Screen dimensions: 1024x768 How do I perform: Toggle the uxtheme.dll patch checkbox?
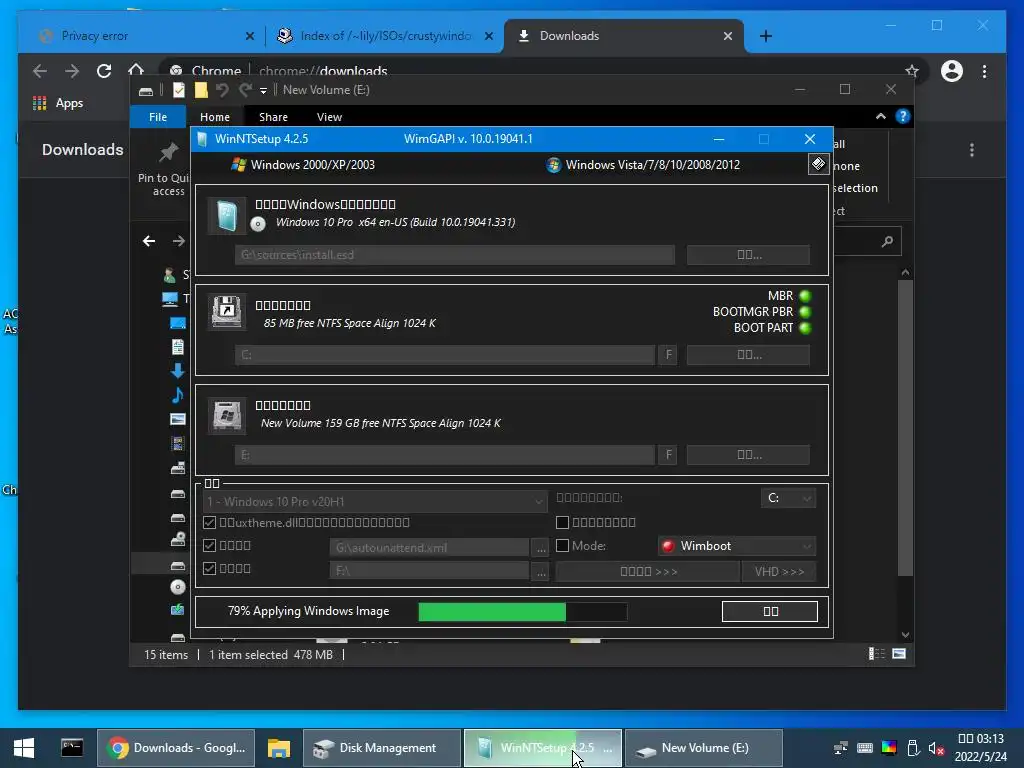coord(210,522)
